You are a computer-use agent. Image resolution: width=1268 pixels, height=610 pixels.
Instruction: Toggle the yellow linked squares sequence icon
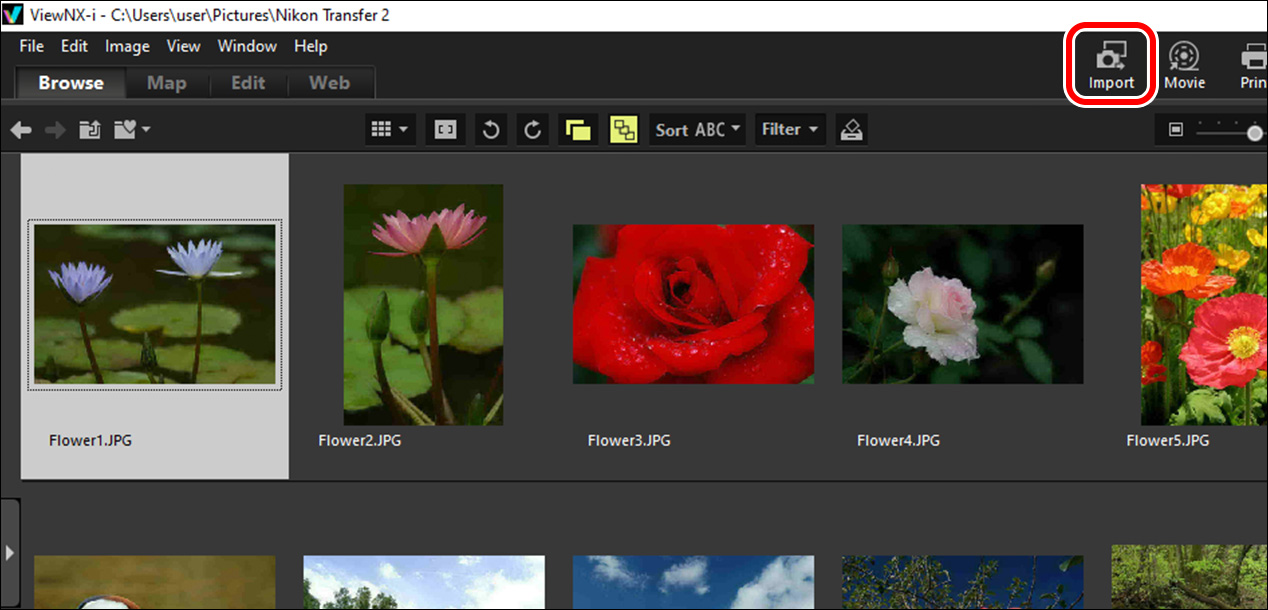point(623,130)
